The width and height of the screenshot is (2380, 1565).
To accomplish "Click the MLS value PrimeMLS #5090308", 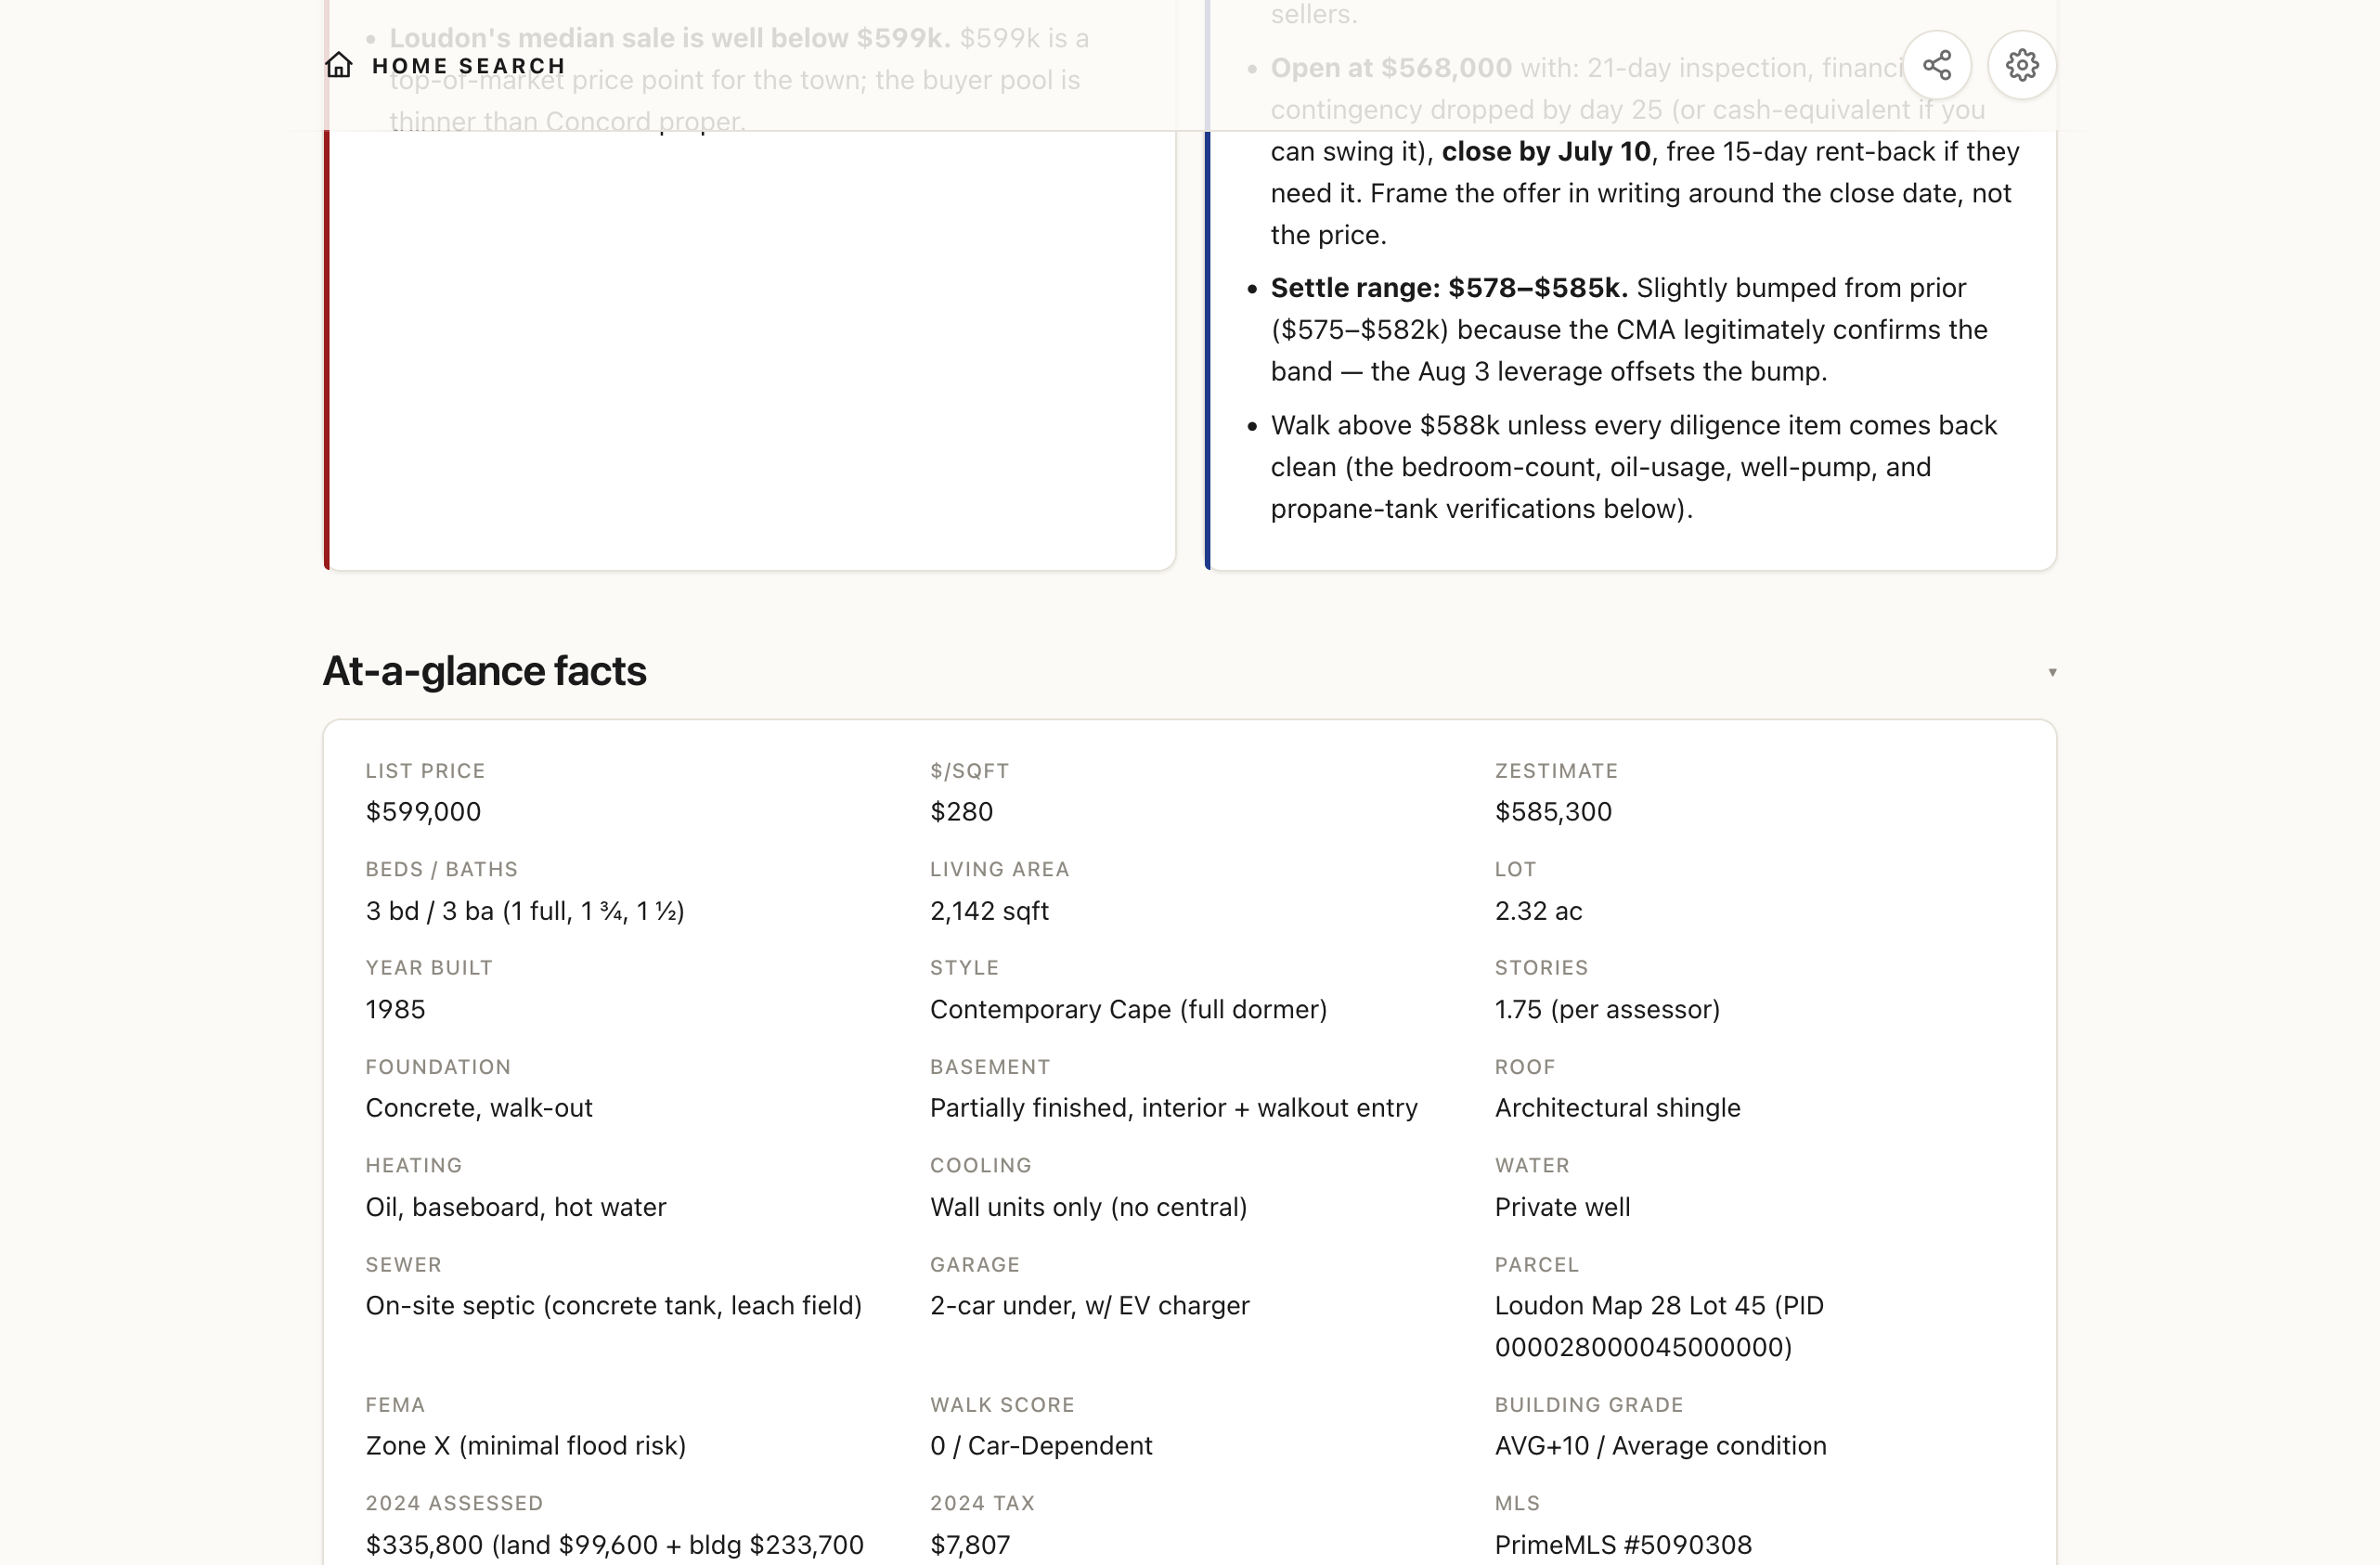I will [1623, 1544].
